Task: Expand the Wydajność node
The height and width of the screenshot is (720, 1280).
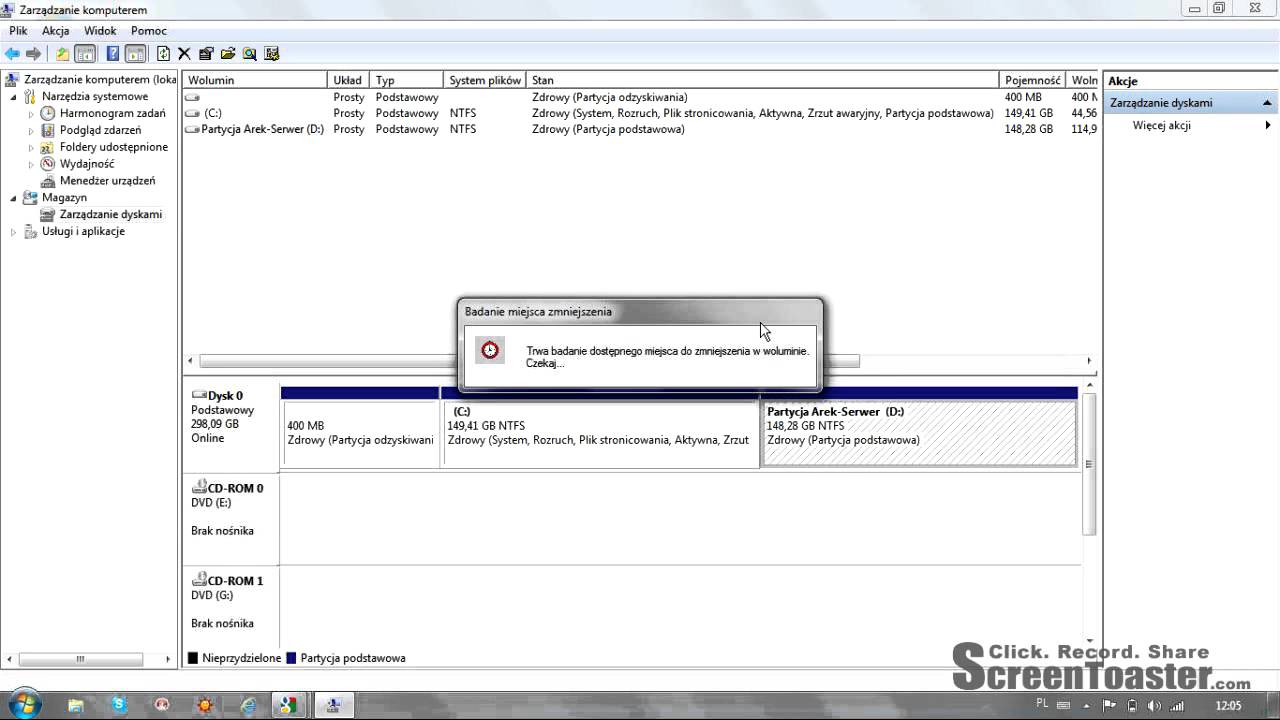Action: (30, 164)
